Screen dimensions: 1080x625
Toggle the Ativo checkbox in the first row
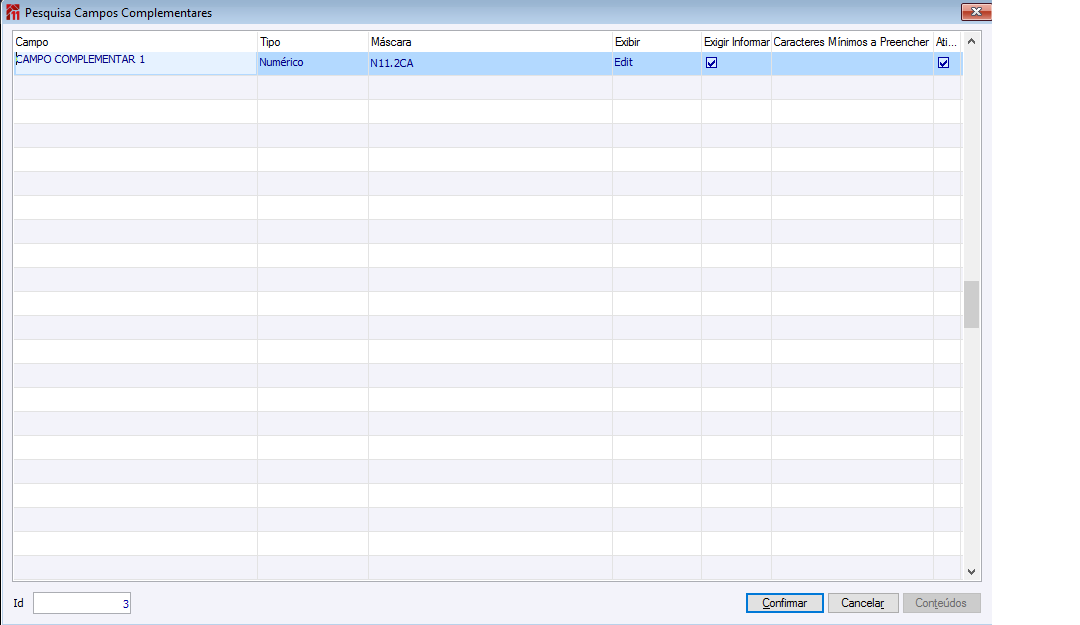tap(944, 63)
